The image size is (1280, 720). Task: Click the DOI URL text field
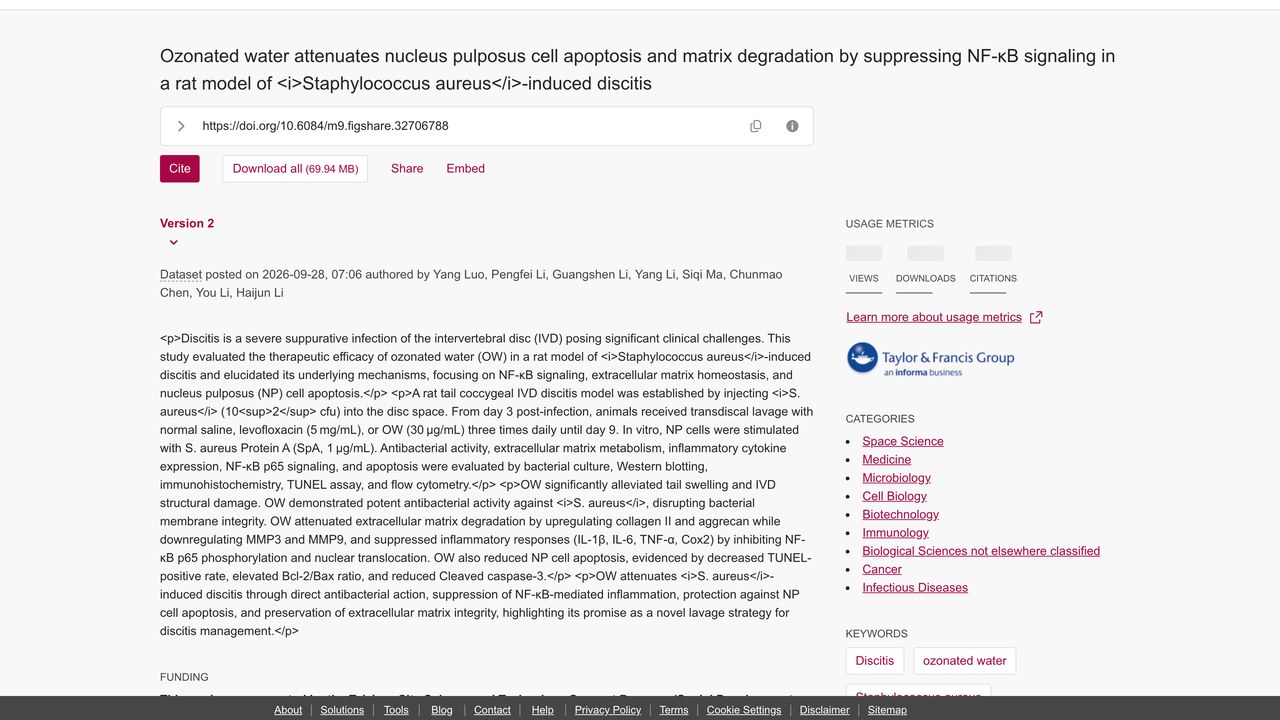(325, 126)
